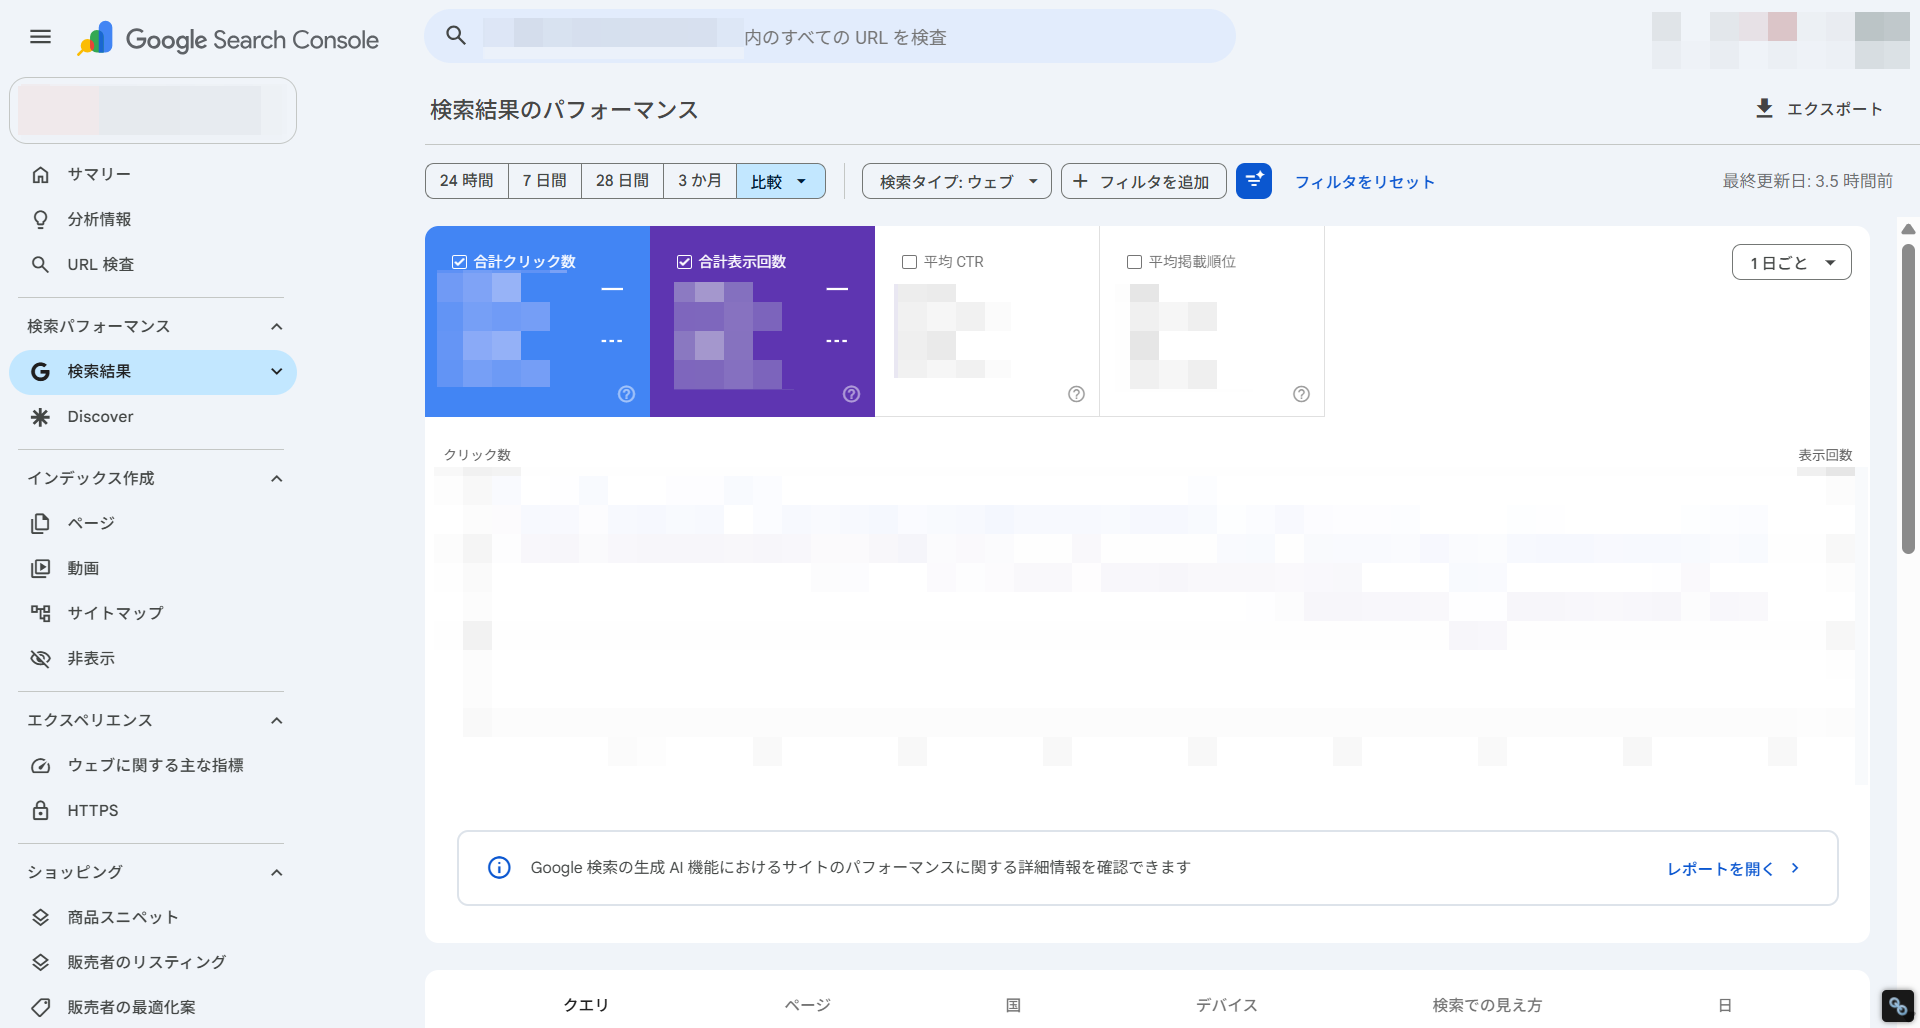Image resolution: width=1920 pixels, height=1028 pixels.
Task: Switch to 日 tab
Action: [1725, 1005]
